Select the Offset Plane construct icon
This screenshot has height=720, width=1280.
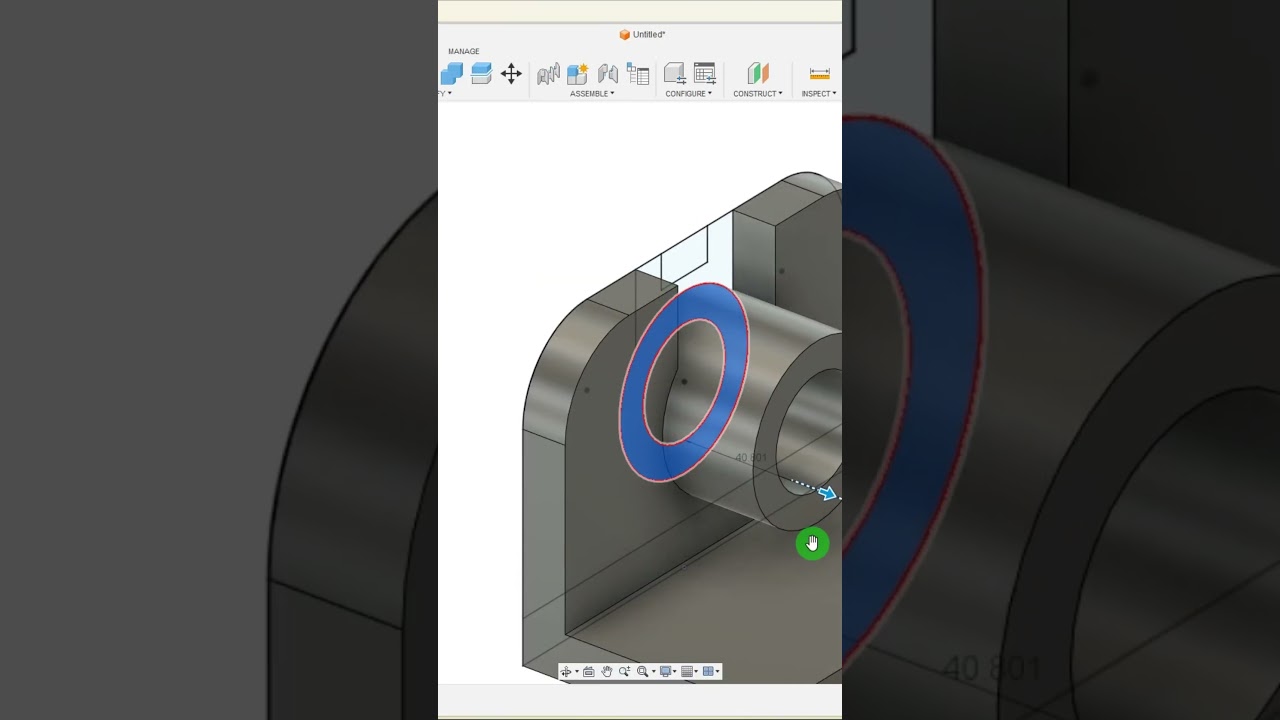(x=758, y=73)
